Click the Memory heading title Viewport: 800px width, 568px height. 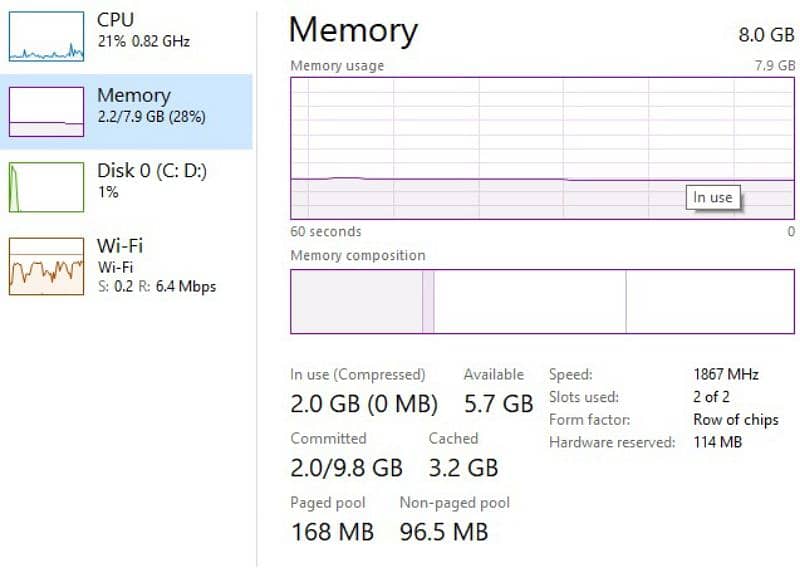tap(353, 30)
